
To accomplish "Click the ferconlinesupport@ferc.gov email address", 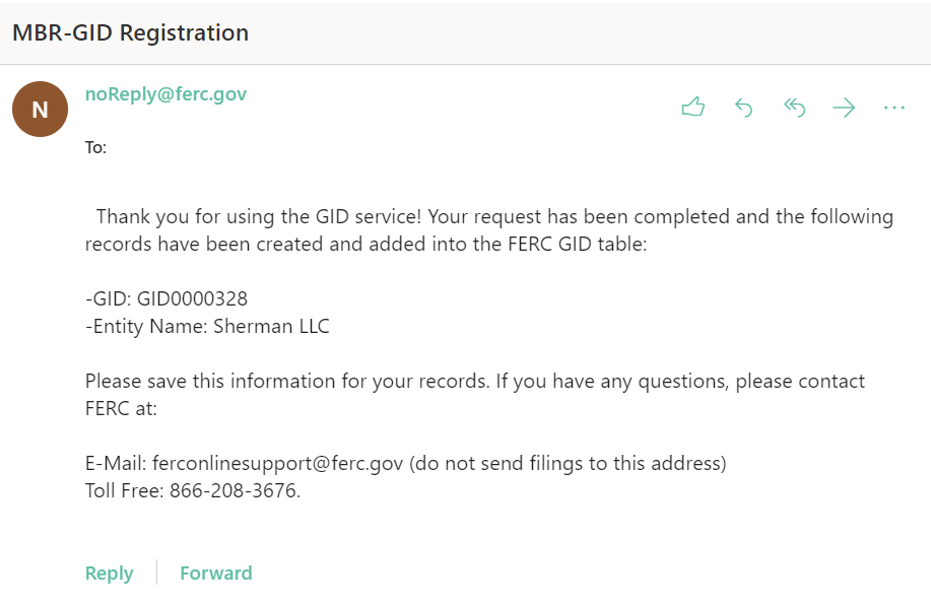I will click(x=278, y=464).
